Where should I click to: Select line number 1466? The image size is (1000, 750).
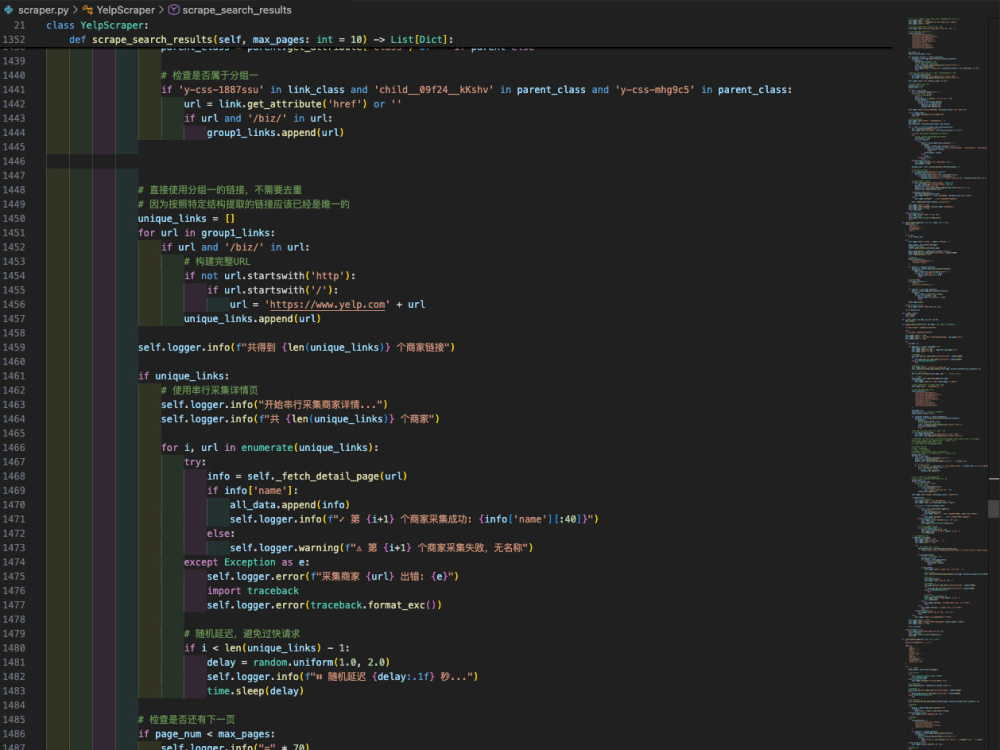tap(14, 447)
